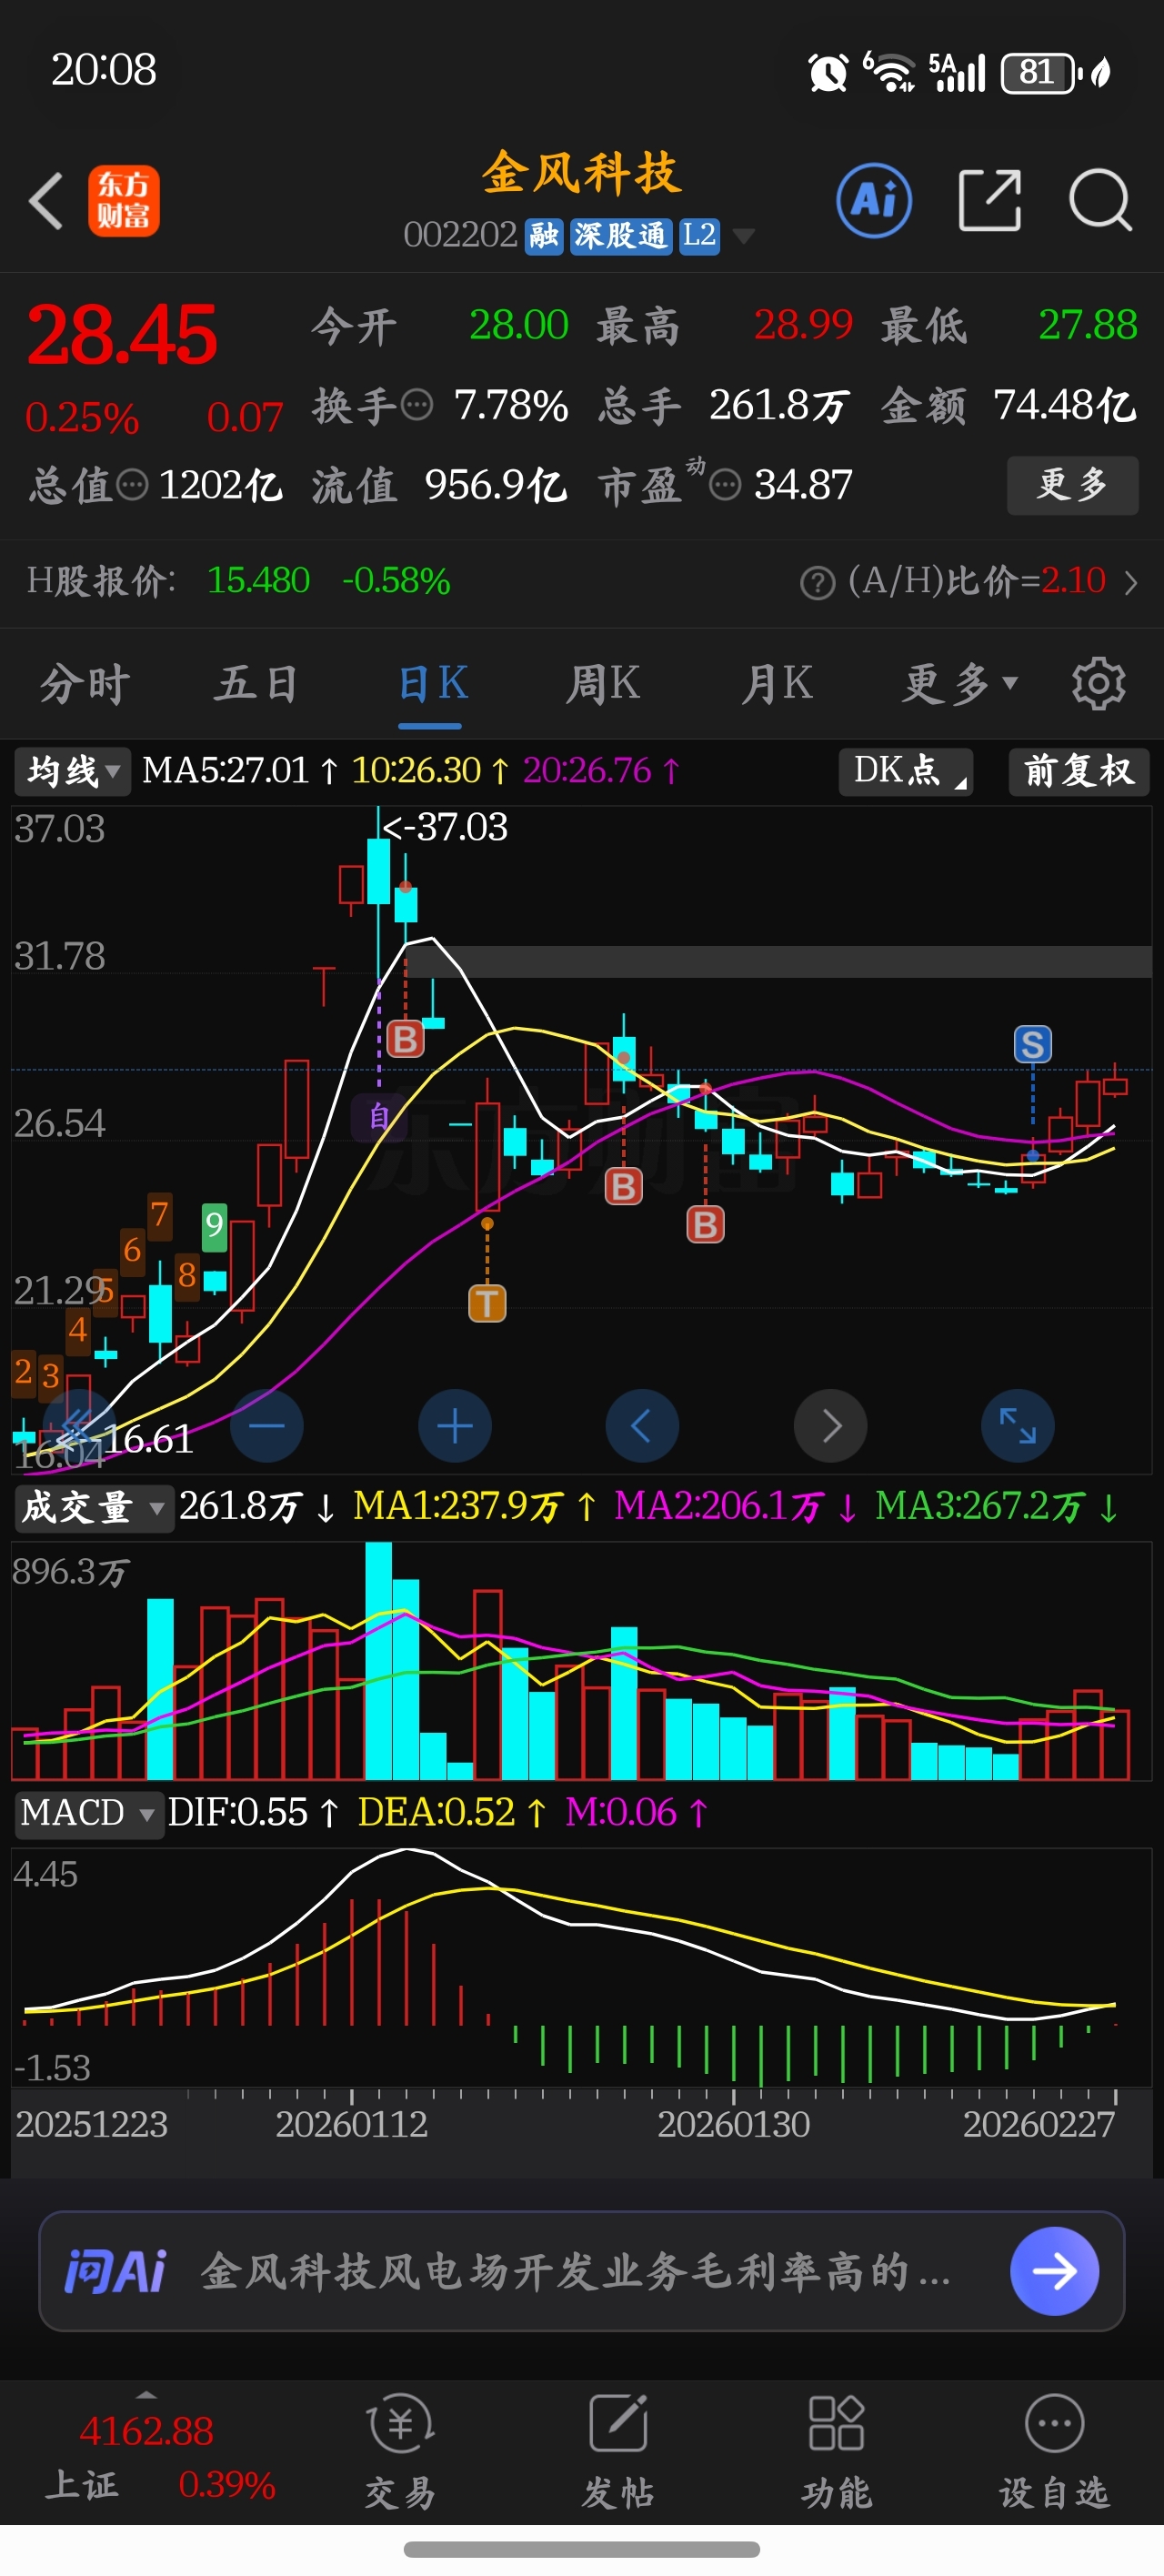The image size is (1164, 2576).
Task: Open A/H比价 detail chevron
Action: click(x=1131, y=582)
